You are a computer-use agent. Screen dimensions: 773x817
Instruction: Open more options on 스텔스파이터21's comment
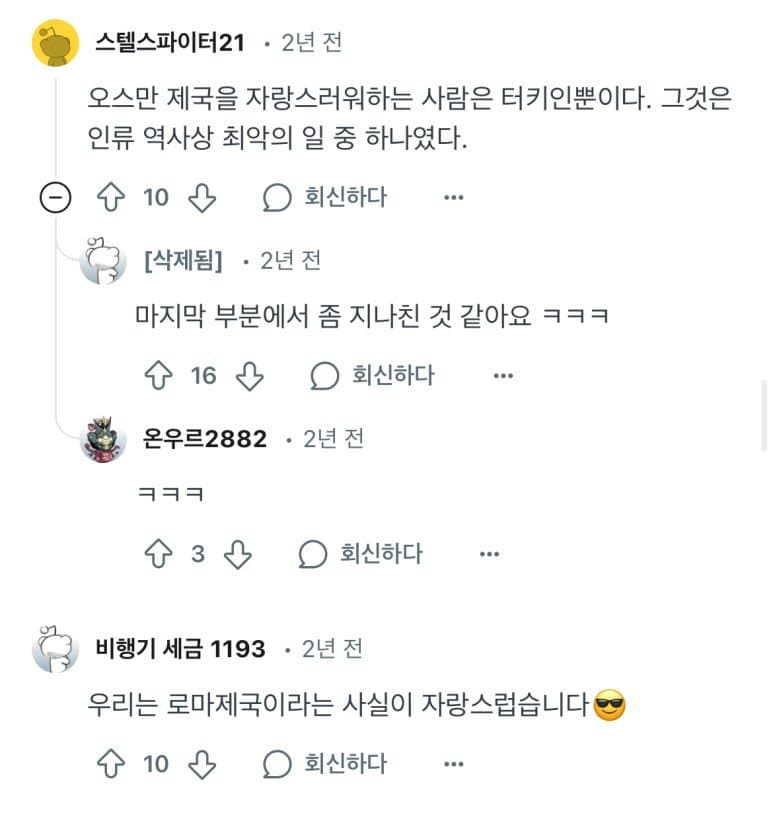(x=454, y=197)
